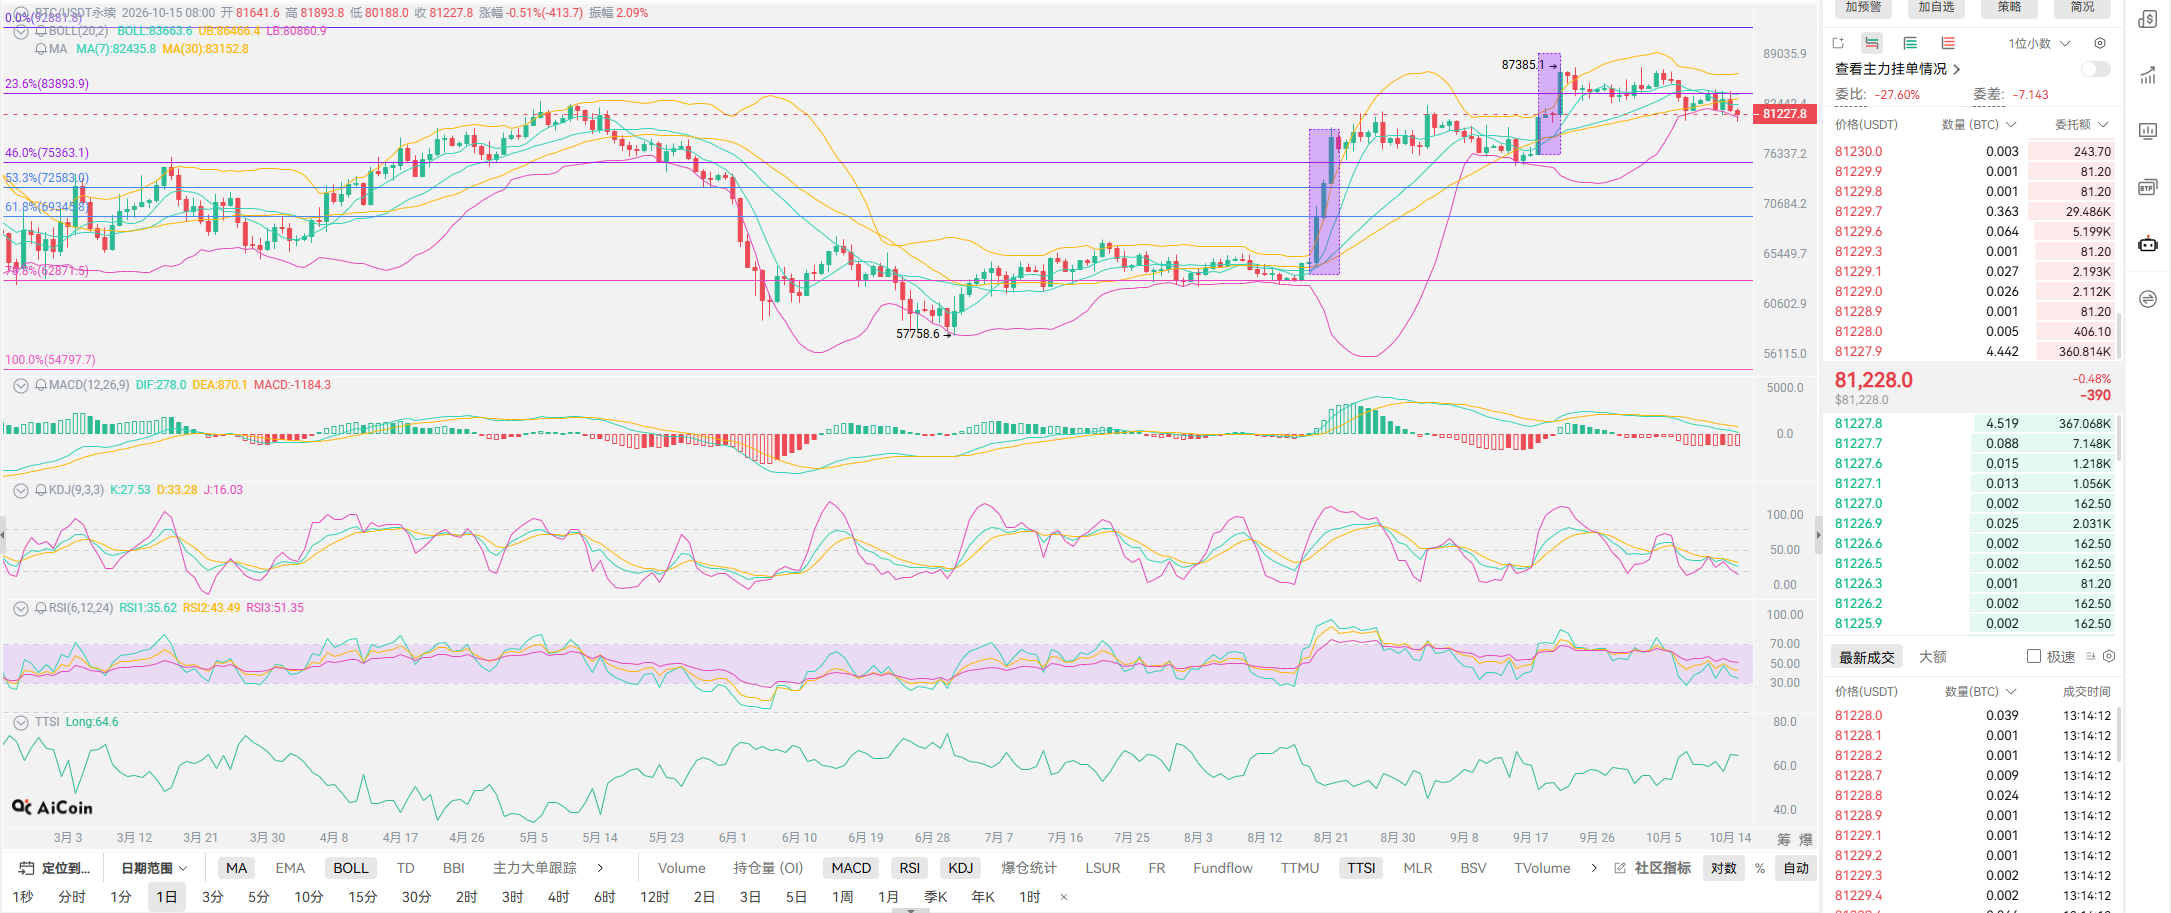Click the 自动 scale button
2171x913 pixels.
click(1796, 868)
